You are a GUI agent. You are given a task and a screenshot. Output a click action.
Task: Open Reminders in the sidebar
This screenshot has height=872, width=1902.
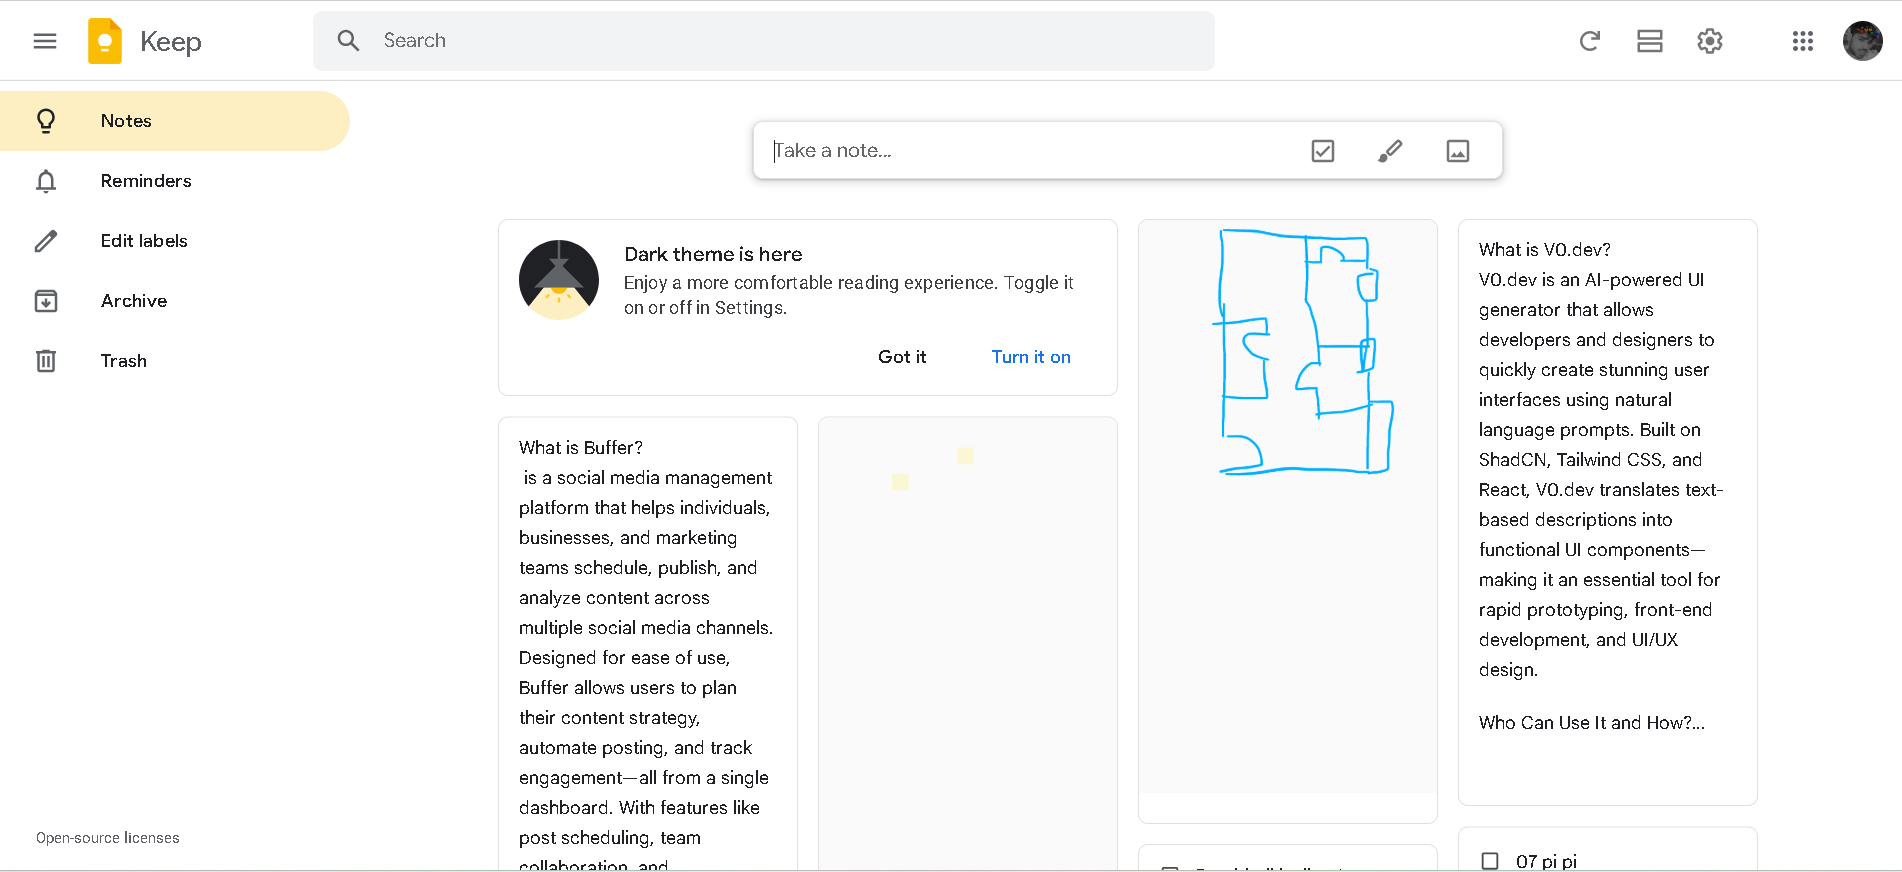(x=175, y=181)
